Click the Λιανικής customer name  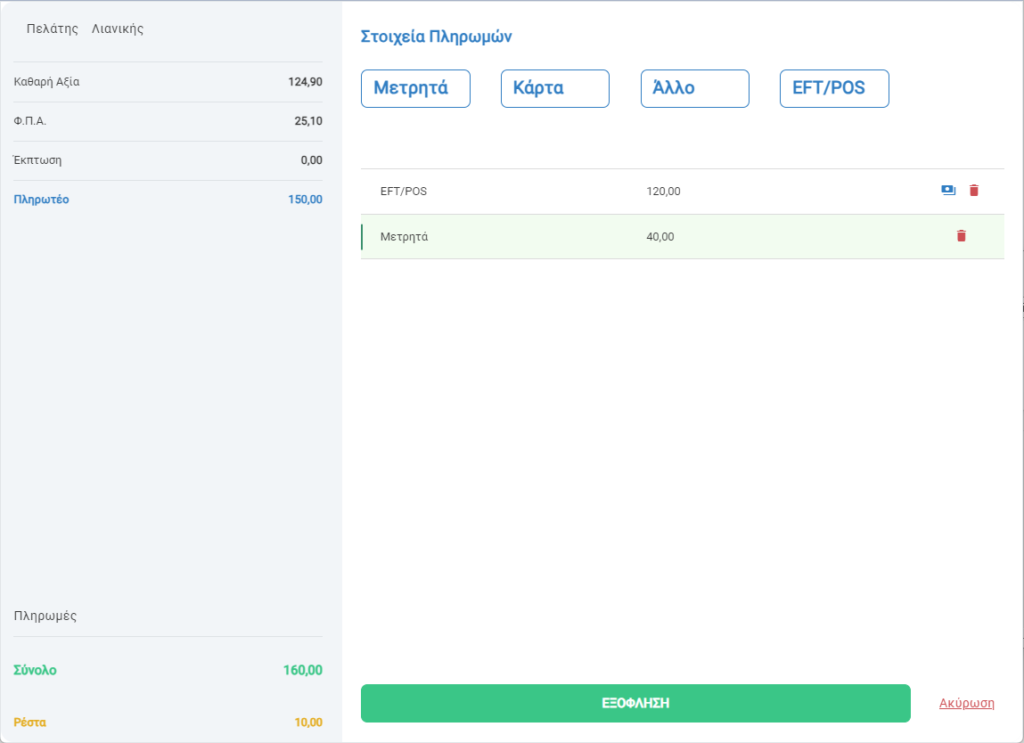click(118, 29)
